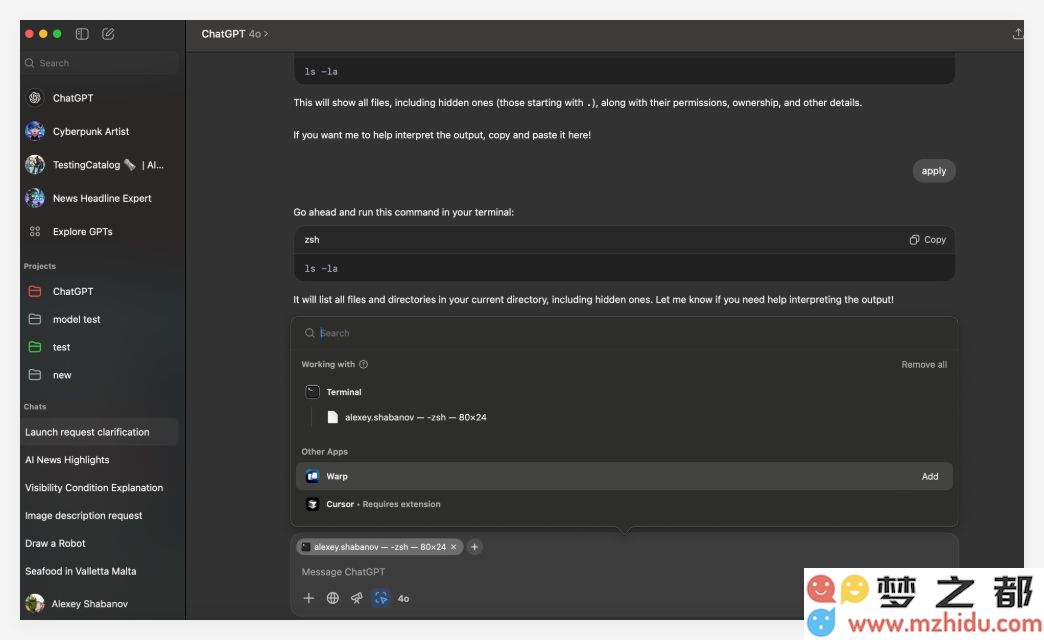1044x640 pixels.
Task: Open the share icon at top right
Action: 1017,34
